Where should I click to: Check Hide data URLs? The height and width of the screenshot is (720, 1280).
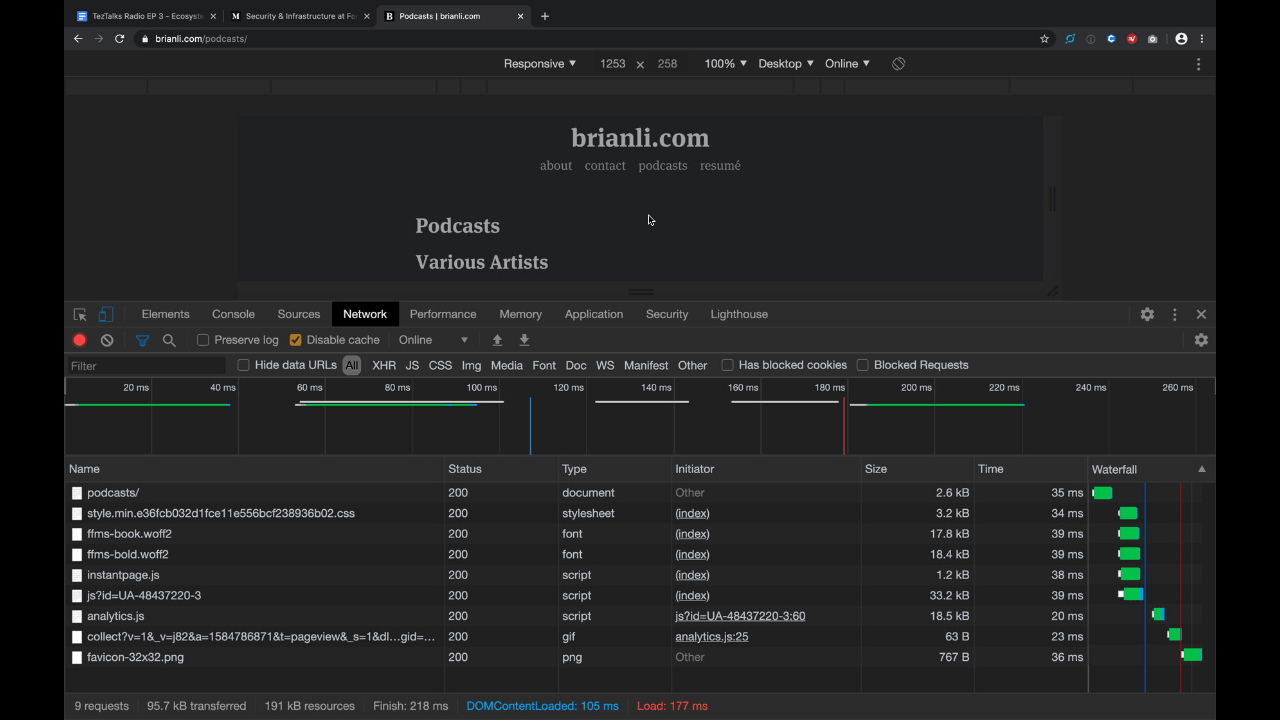pyautogui.click(x=243, y=365)
